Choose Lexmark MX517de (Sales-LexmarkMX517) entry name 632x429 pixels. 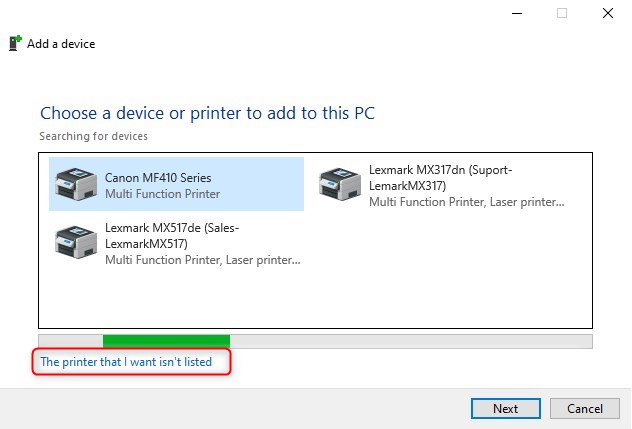pyautogui.click(x=172, y=236)
